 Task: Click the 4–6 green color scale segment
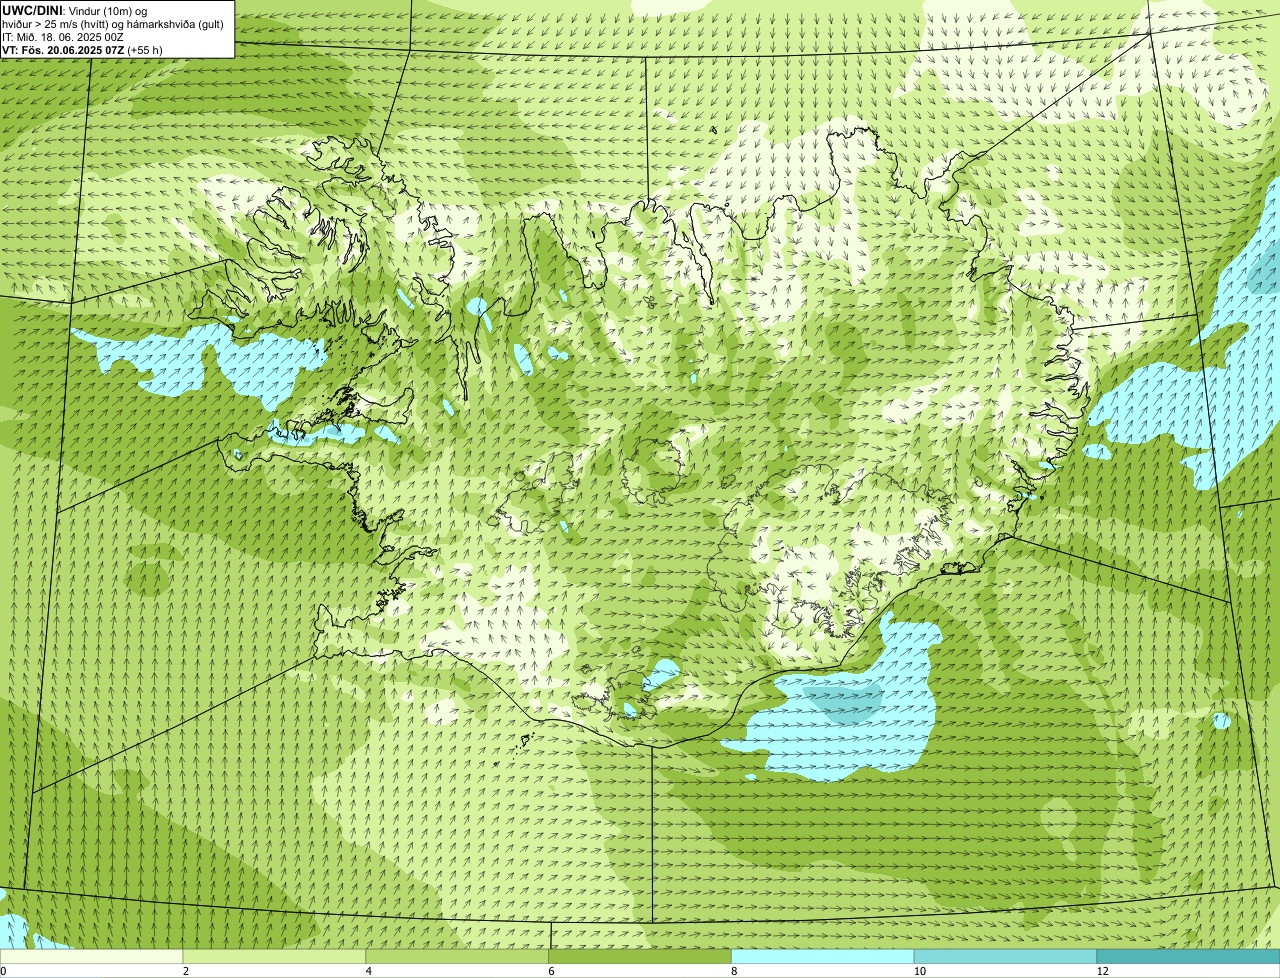(x=457, y=956)
